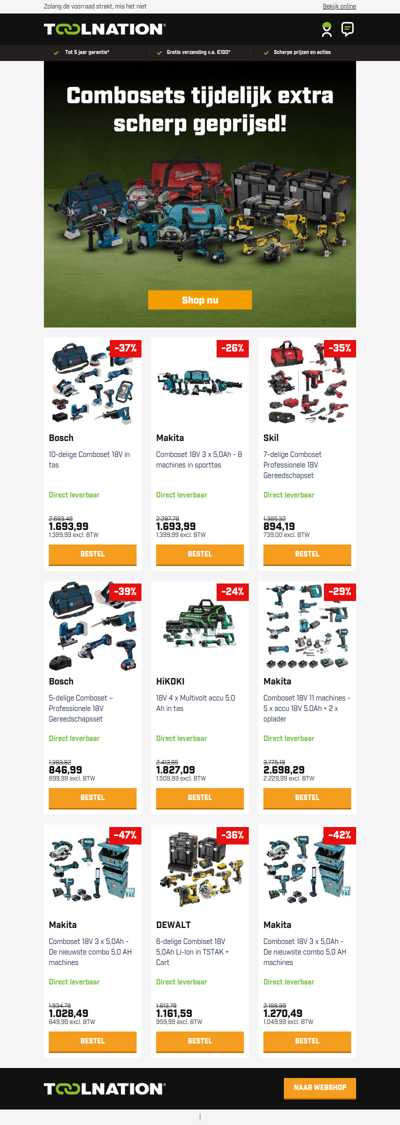This screenshot has width=400, height=1125.
Task: Click the combosets hero banner image
Action: (200, 194)
